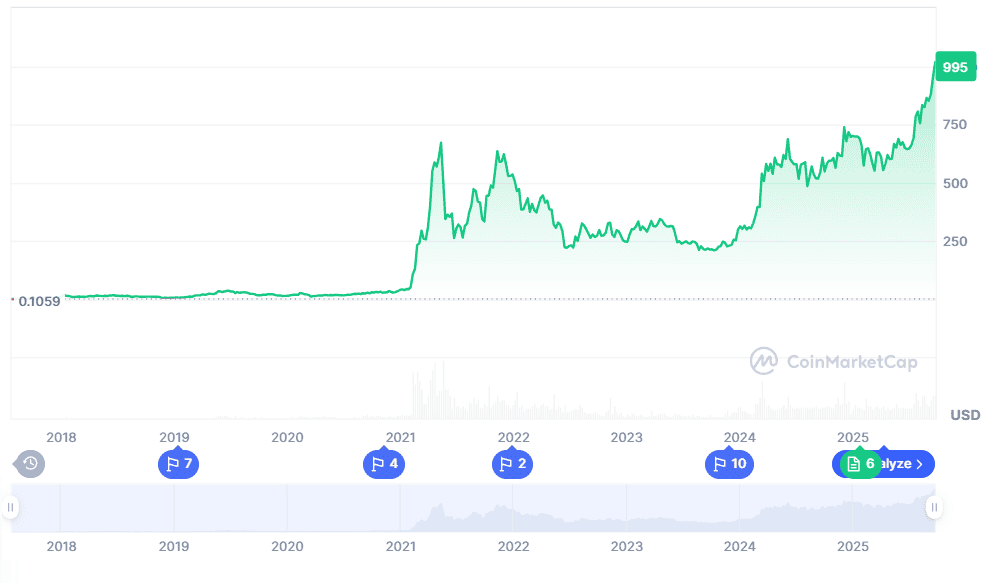Open the flag marker showing 10 events
This screenshot has width=993, height=583.
click(731, 463)
